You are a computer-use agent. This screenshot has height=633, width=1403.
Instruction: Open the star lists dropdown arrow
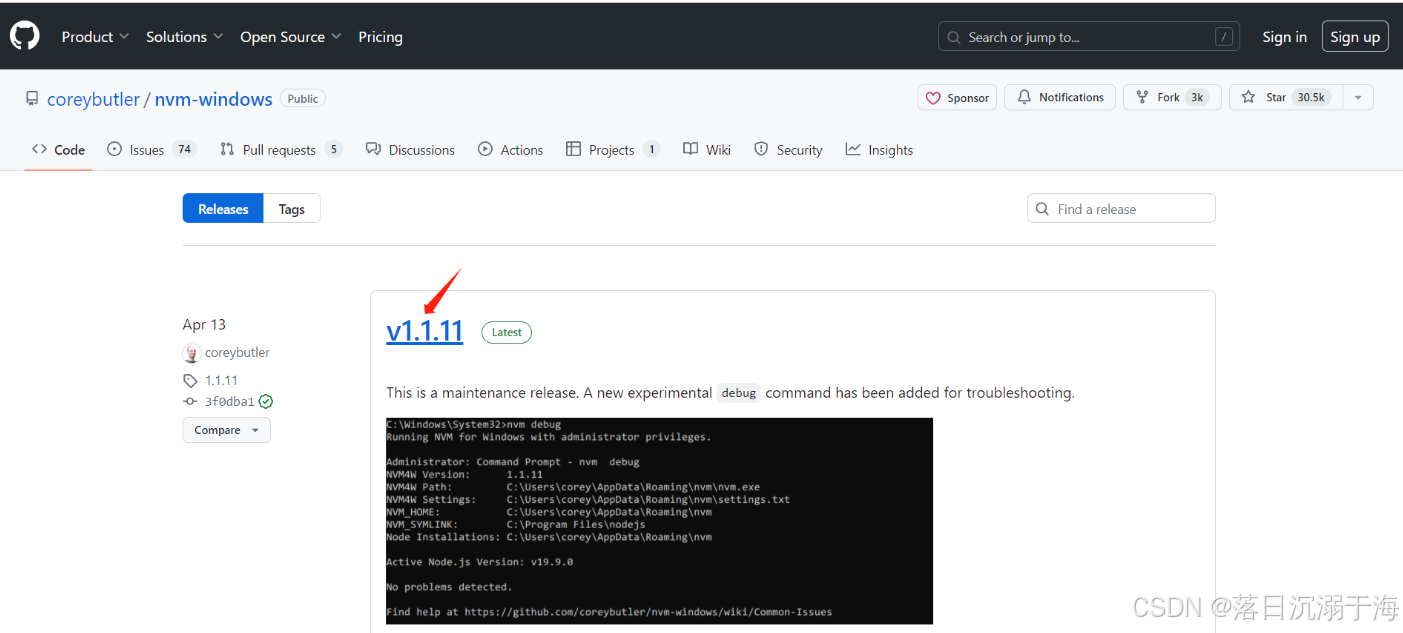click(1358, 97)
